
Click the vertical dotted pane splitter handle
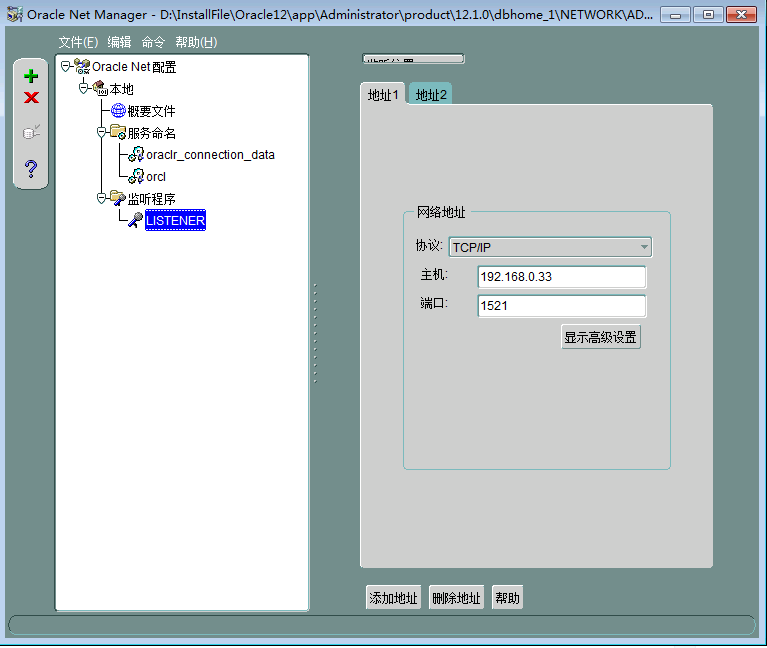click(316, 333)
